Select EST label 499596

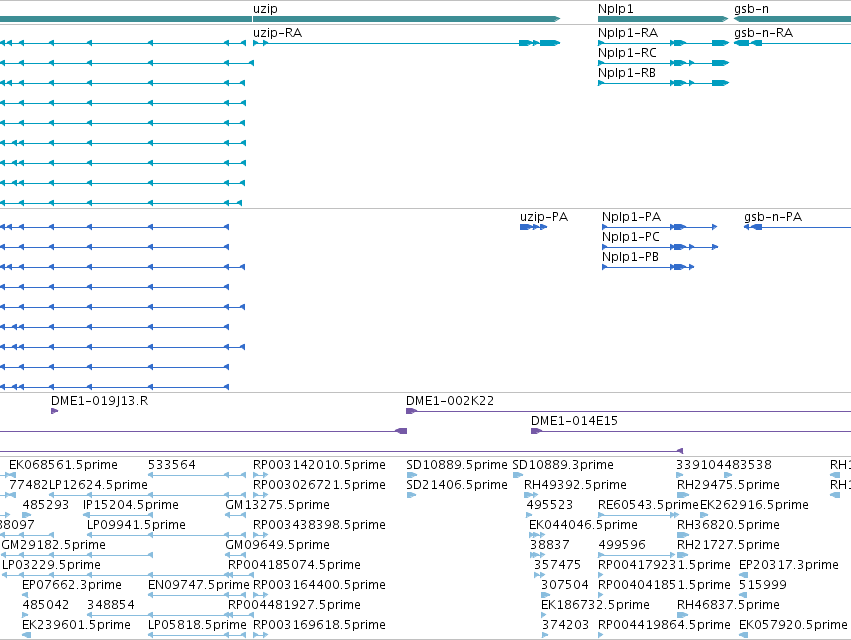(622, 546)
